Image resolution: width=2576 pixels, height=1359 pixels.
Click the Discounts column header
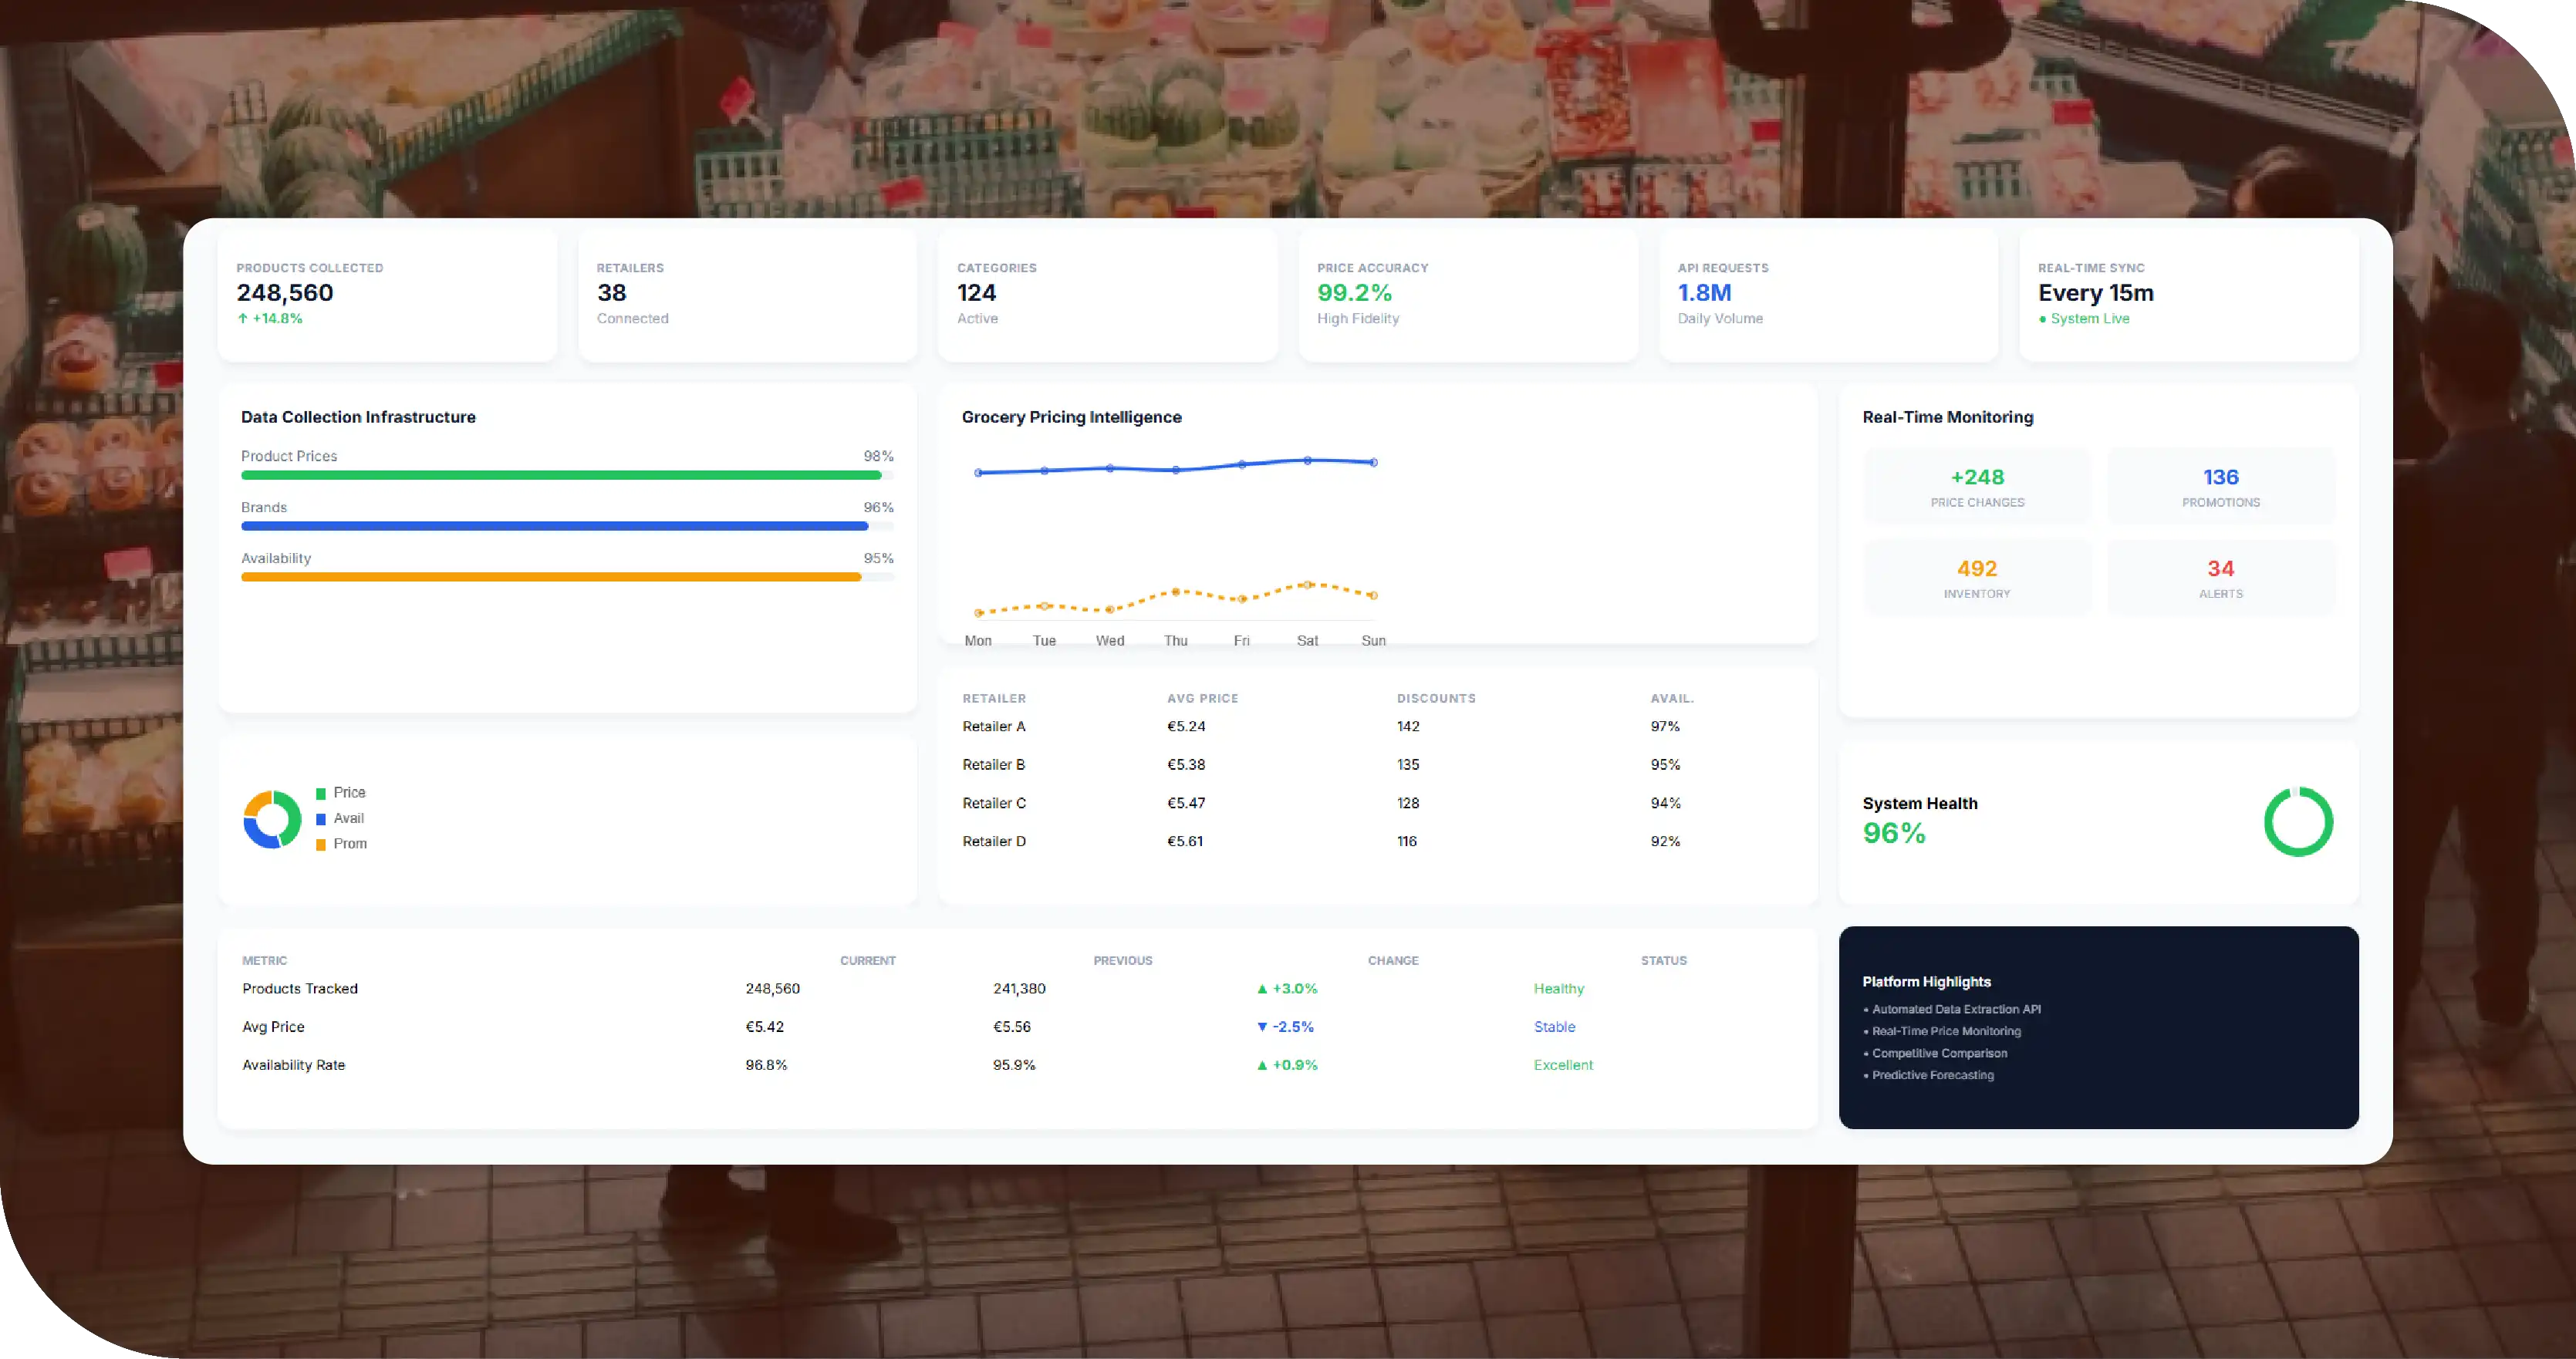1436,699
